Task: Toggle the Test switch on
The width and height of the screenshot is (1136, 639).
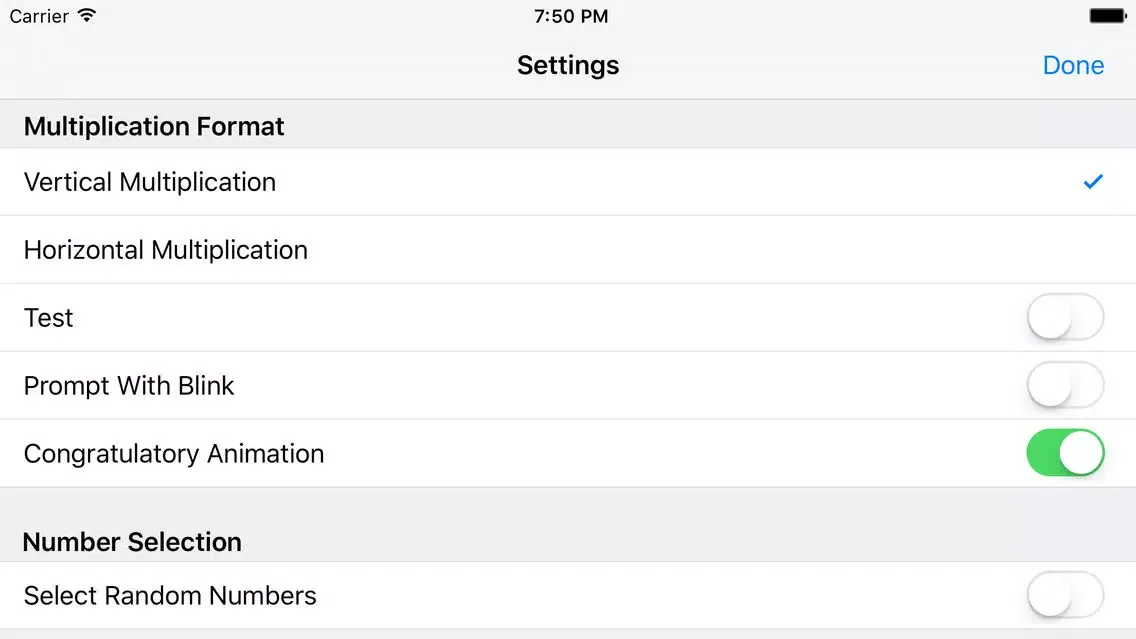Action: (x=1065, y=317)
